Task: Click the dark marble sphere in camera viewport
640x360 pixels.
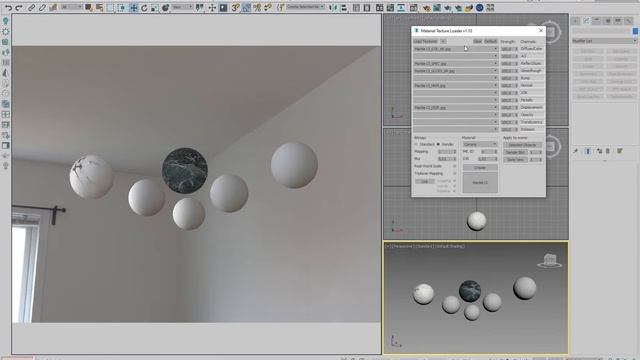Action: [185, 171]
